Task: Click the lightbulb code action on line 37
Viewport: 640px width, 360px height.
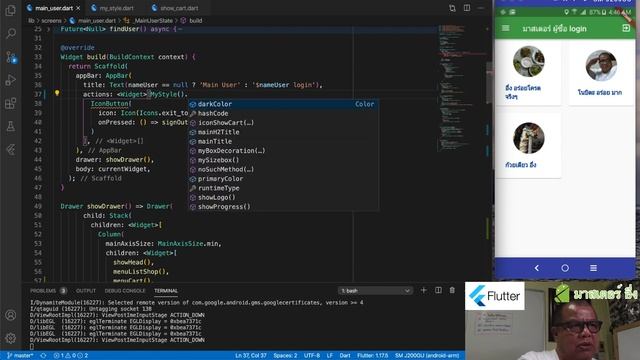Action: 57,93
